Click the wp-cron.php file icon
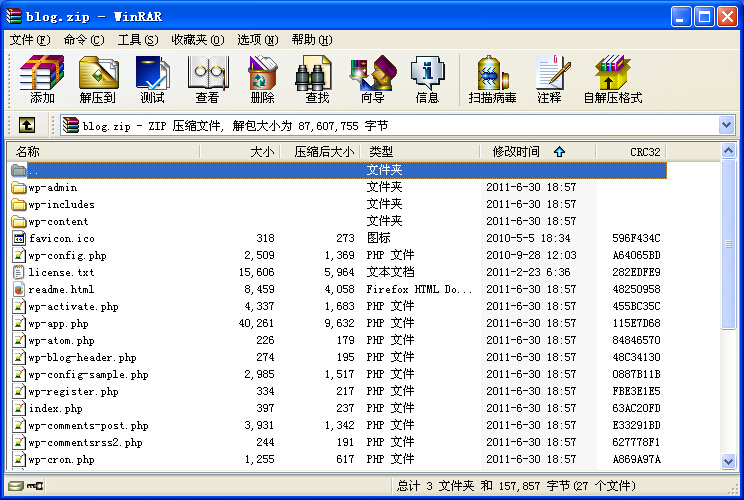Image resolution: width=744 pixels, height=500 pixels. tap(19, 460)
